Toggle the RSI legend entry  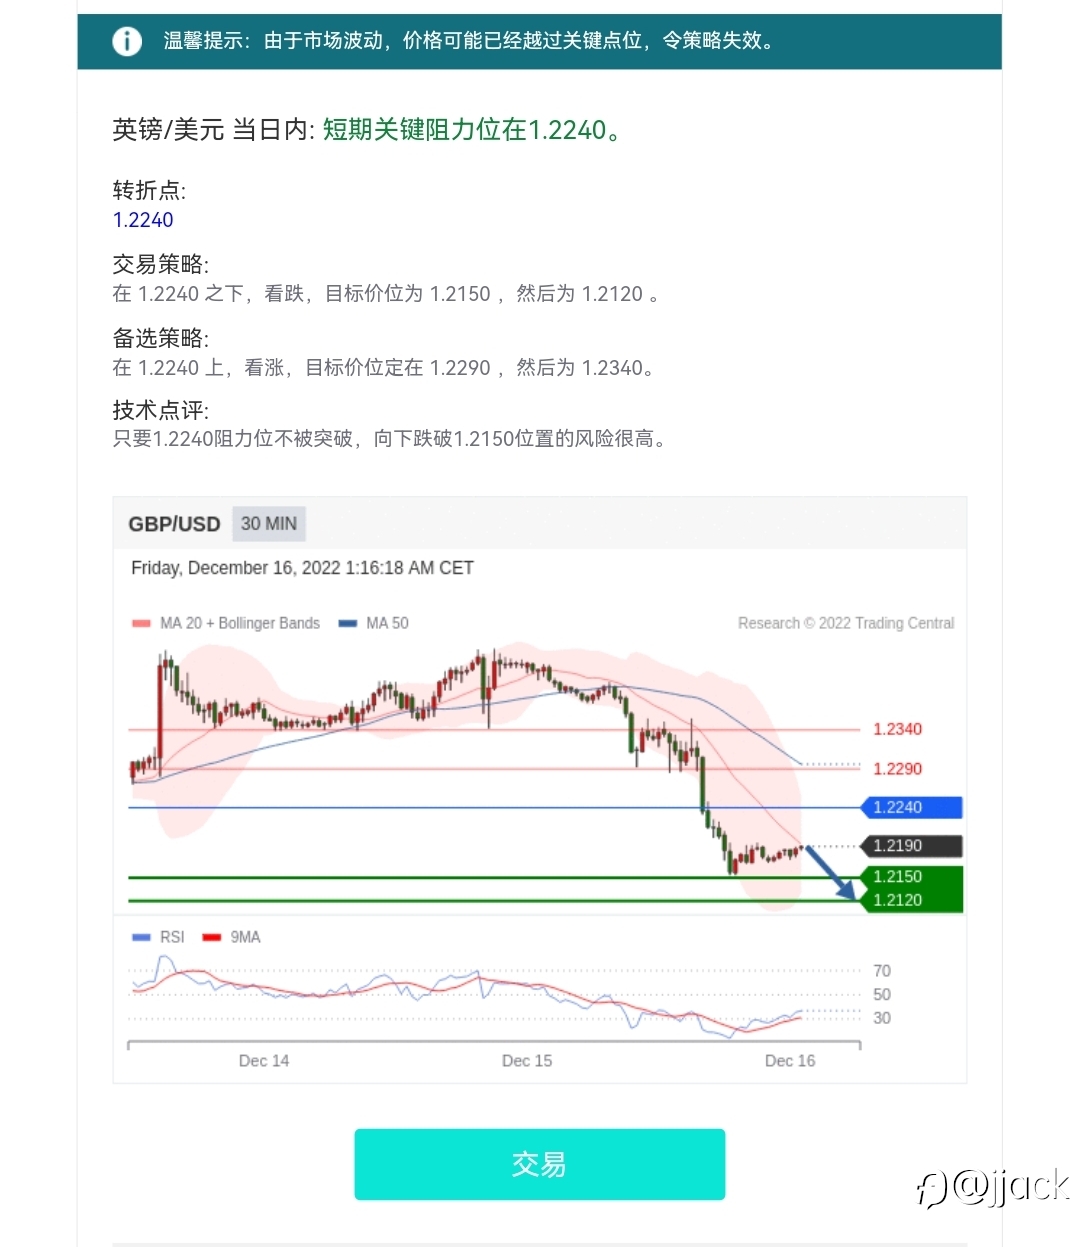click(159, 937)
